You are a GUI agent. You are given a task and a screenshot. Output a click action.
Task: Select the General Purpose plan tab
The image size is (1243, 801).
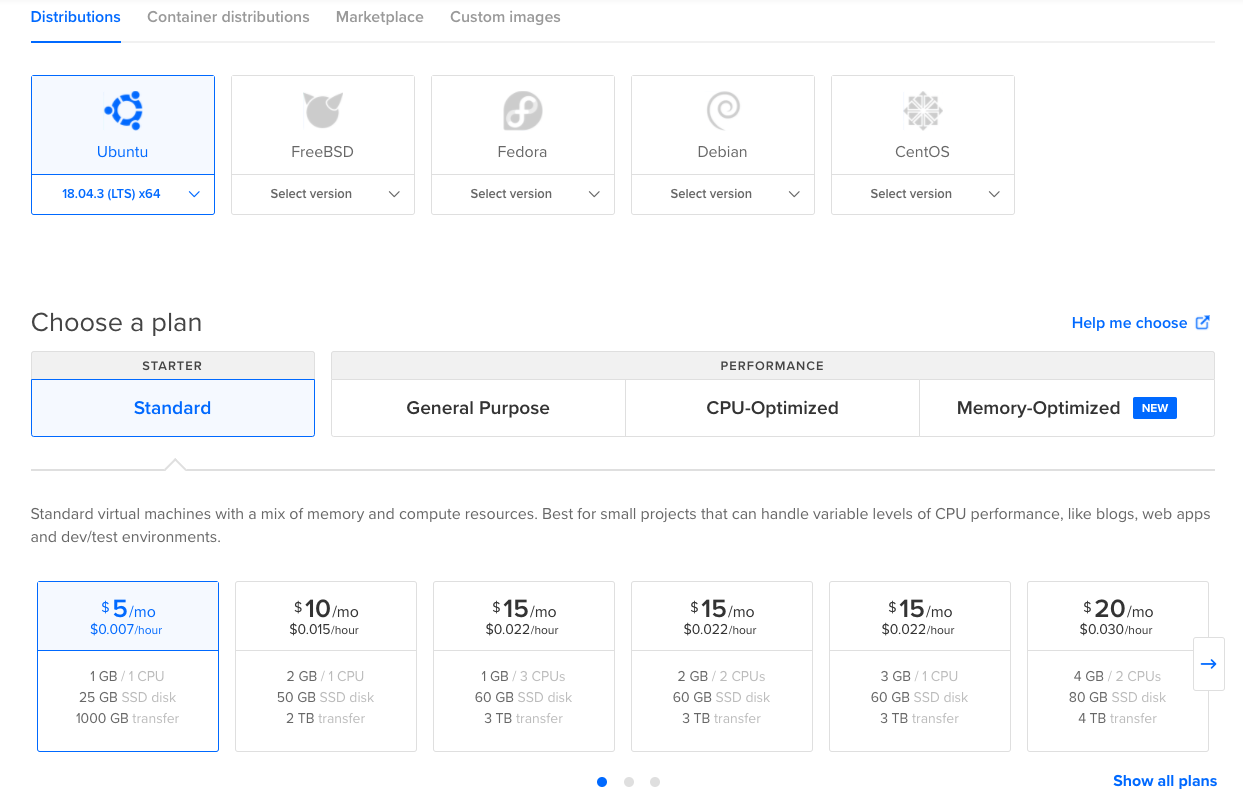(x=478, y=408)
